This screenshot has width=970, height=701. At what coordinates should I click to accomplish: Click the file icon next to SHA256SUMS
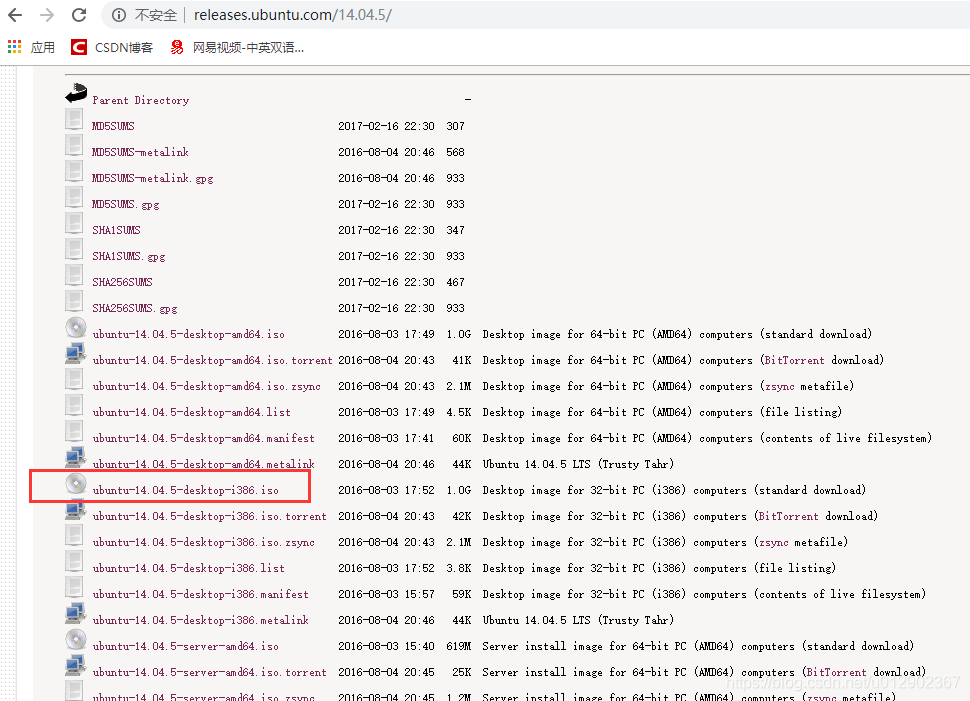tap(74, 275)
